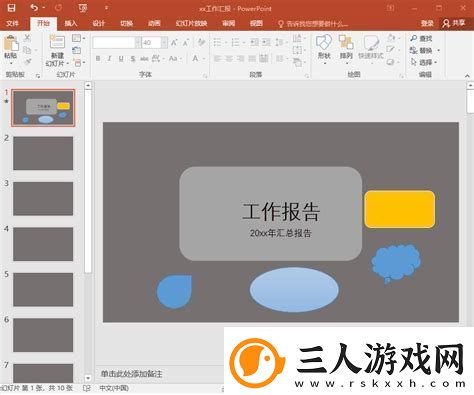Switch to the 插入 insert tab
This screenshot has height=395, width=474.
click(x=71, y=23)
